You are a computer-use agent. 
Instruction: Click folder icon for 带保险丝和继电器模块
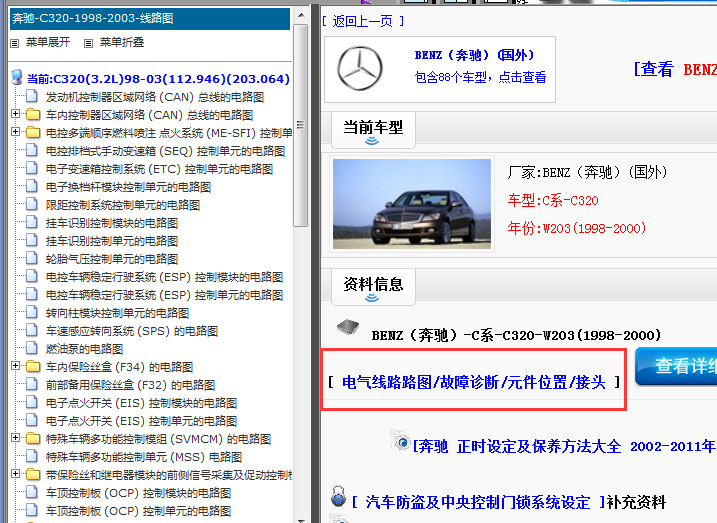pyautogui.click(x=33, y=475)
